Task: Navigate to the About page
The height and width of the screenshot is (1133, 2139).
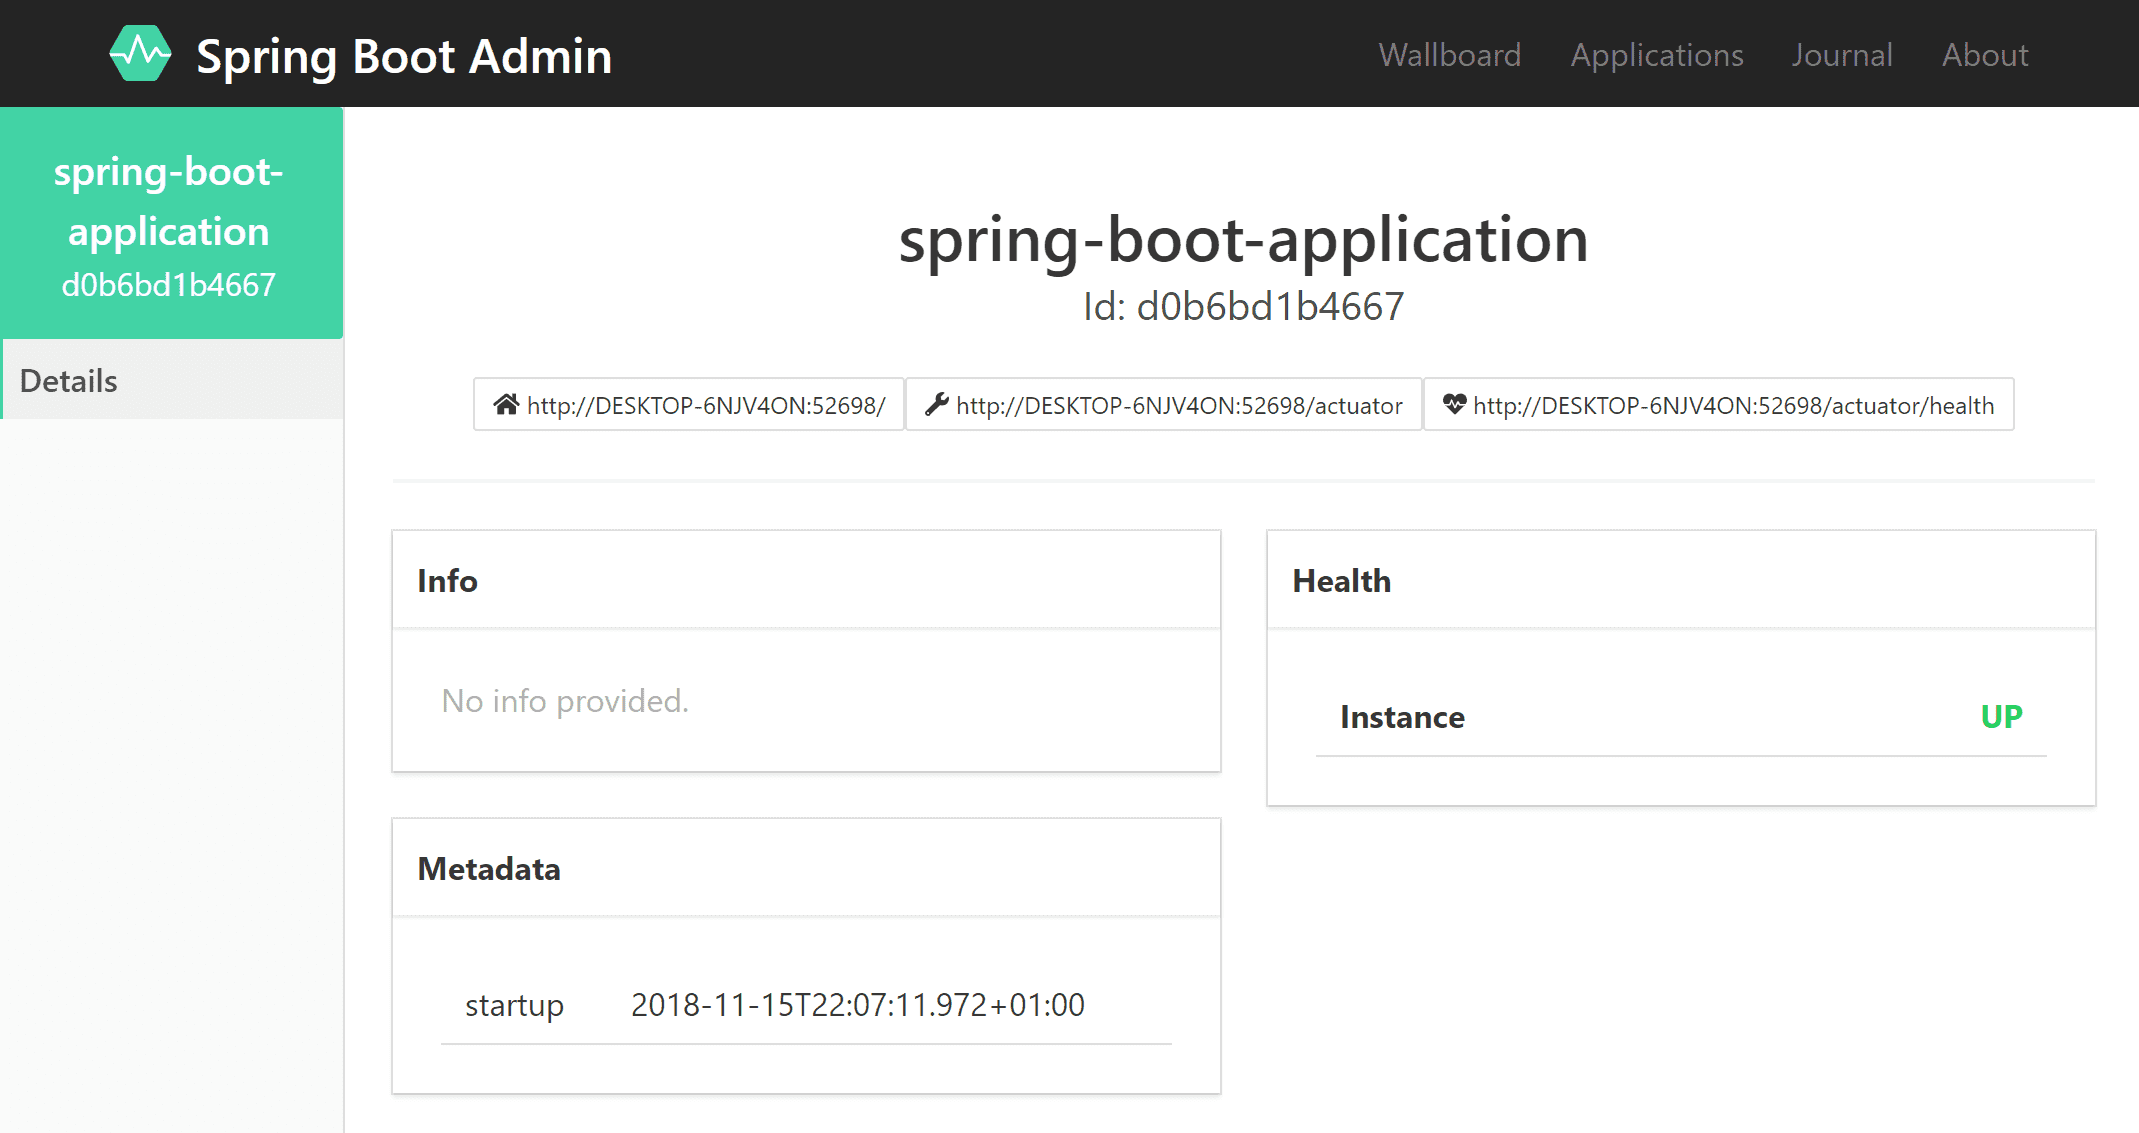Action: pos(1984,55)
